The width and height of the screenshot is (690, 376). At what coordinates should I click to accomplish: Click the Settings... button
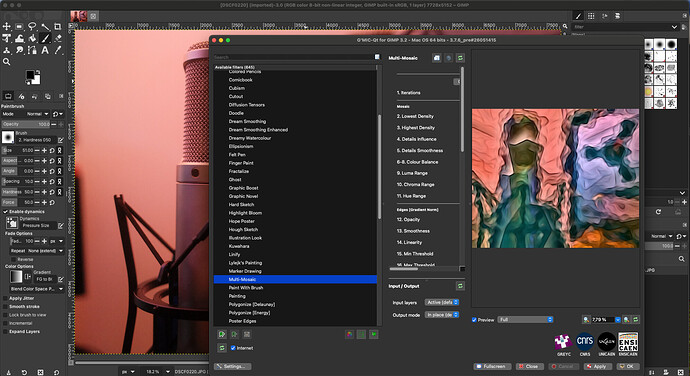pos(233,366)
